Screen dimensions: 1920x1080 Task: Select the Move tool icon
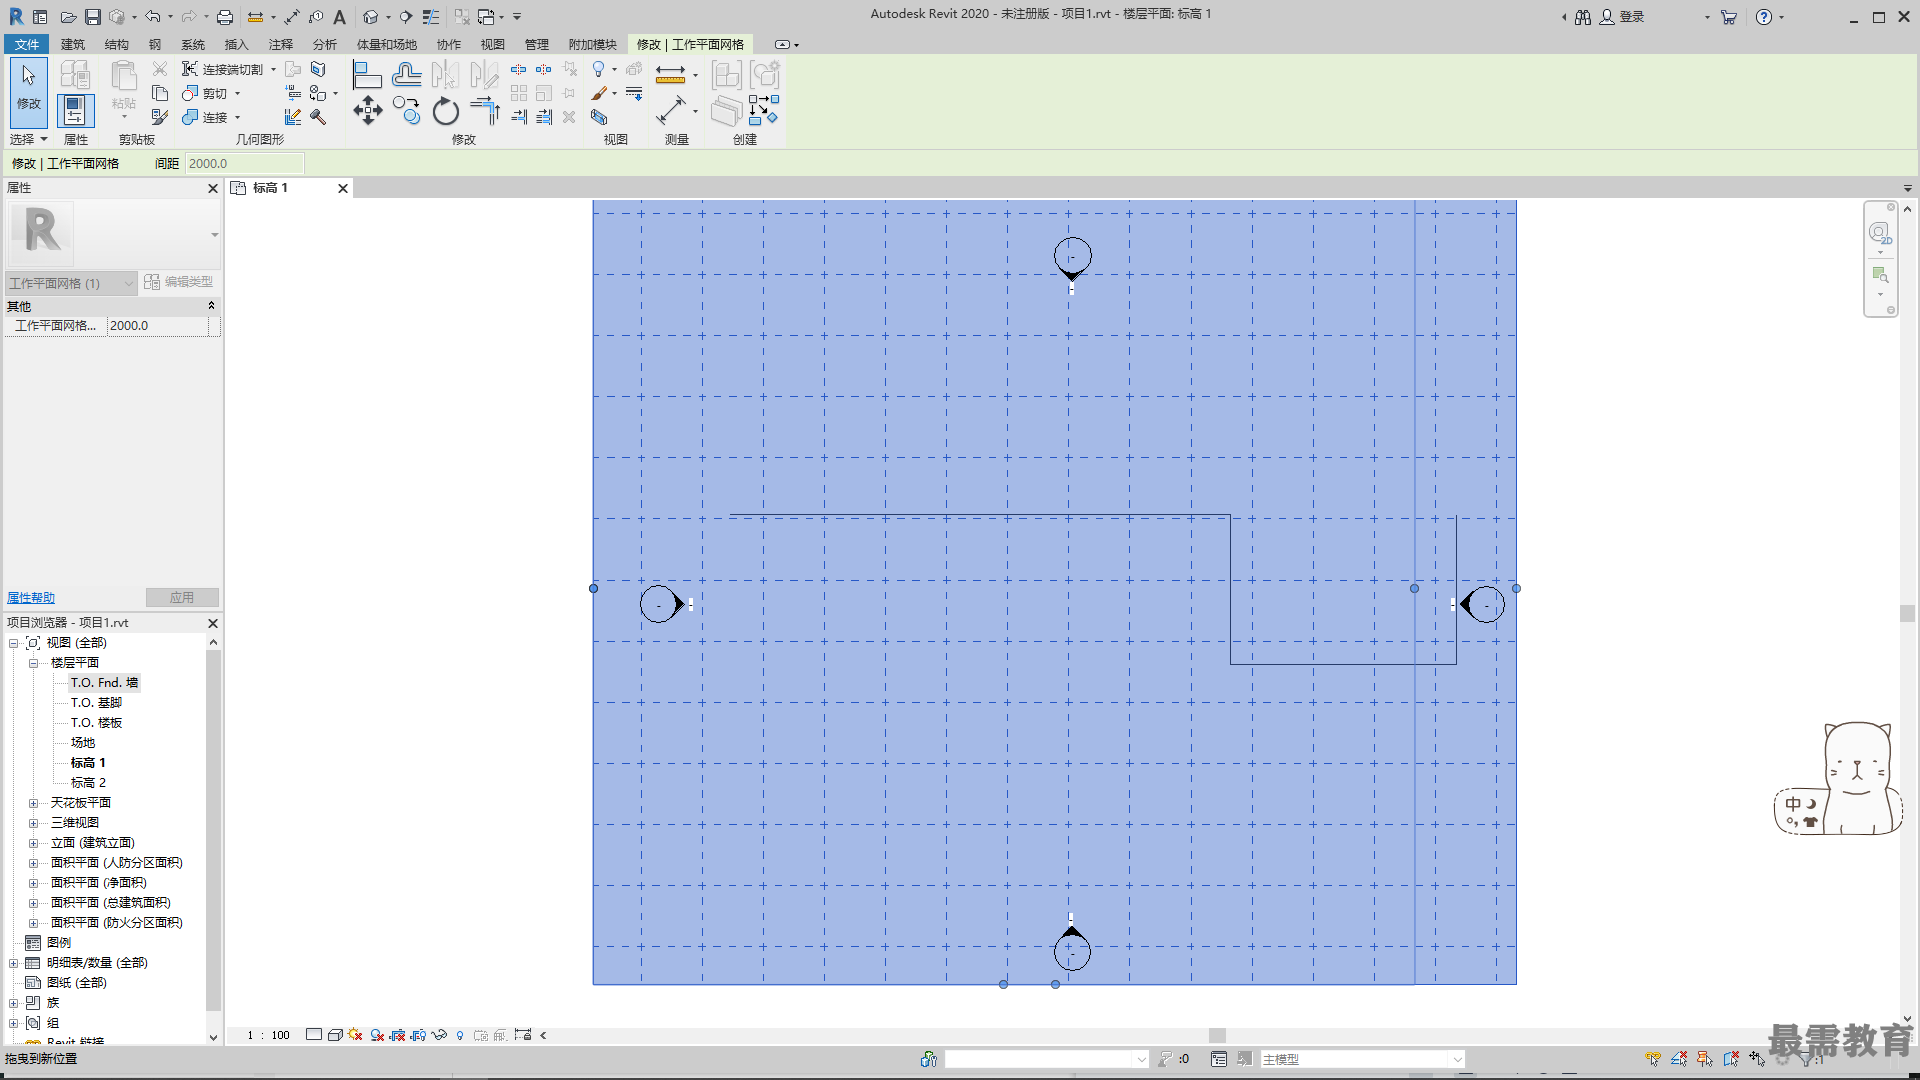367,110
